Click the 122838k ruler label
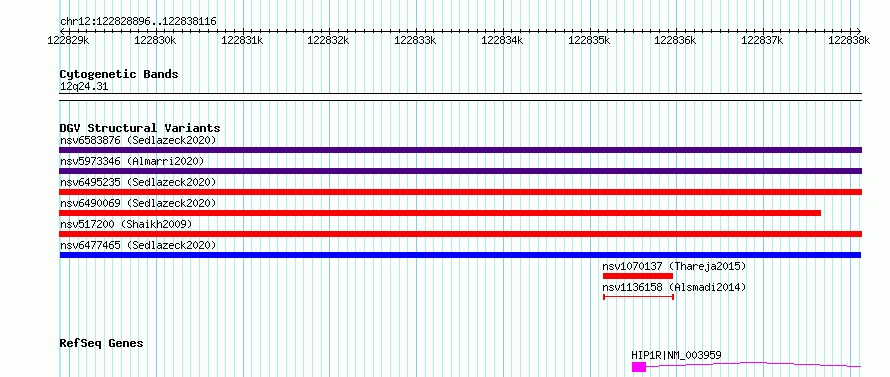 point(849,40)
